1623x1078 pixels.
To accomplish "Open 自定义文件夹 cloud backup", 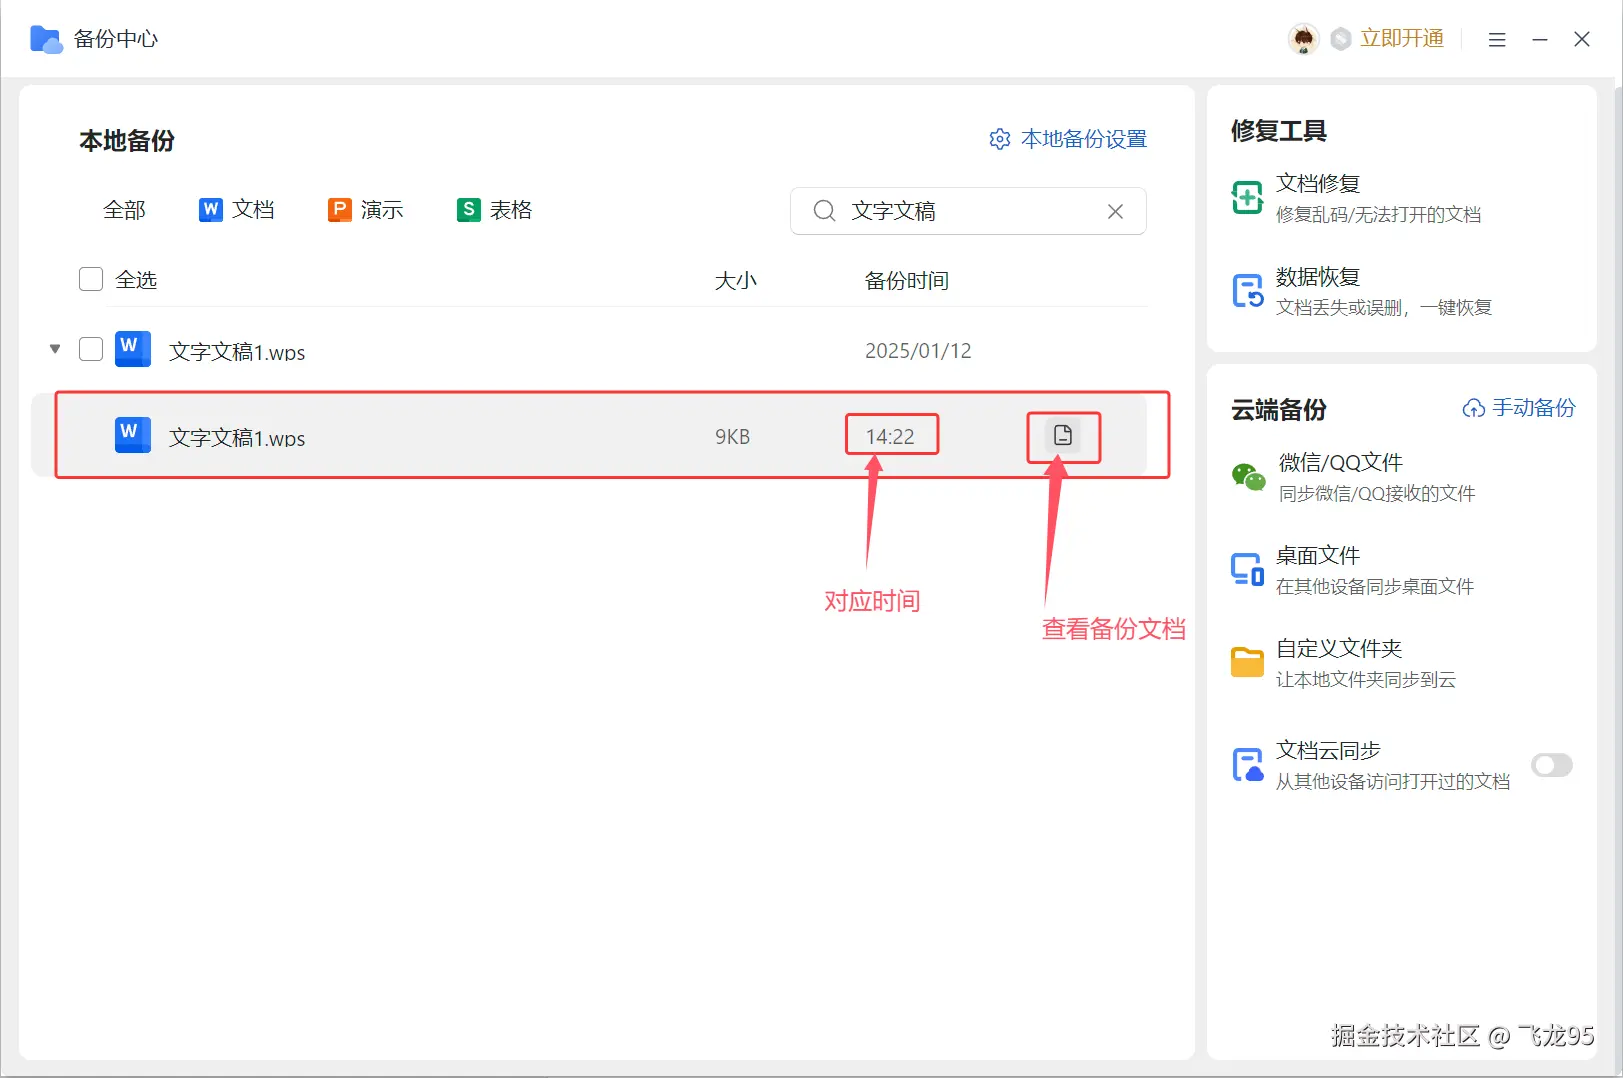I will point(1344,662).
